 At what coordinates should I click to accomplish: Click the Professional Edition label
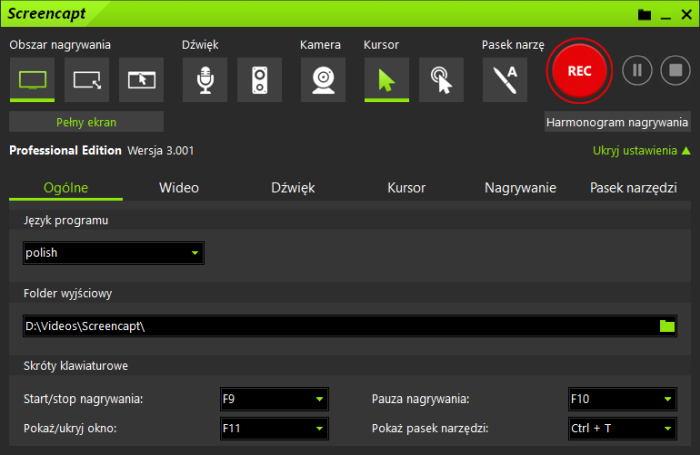[x=65, y=150]
